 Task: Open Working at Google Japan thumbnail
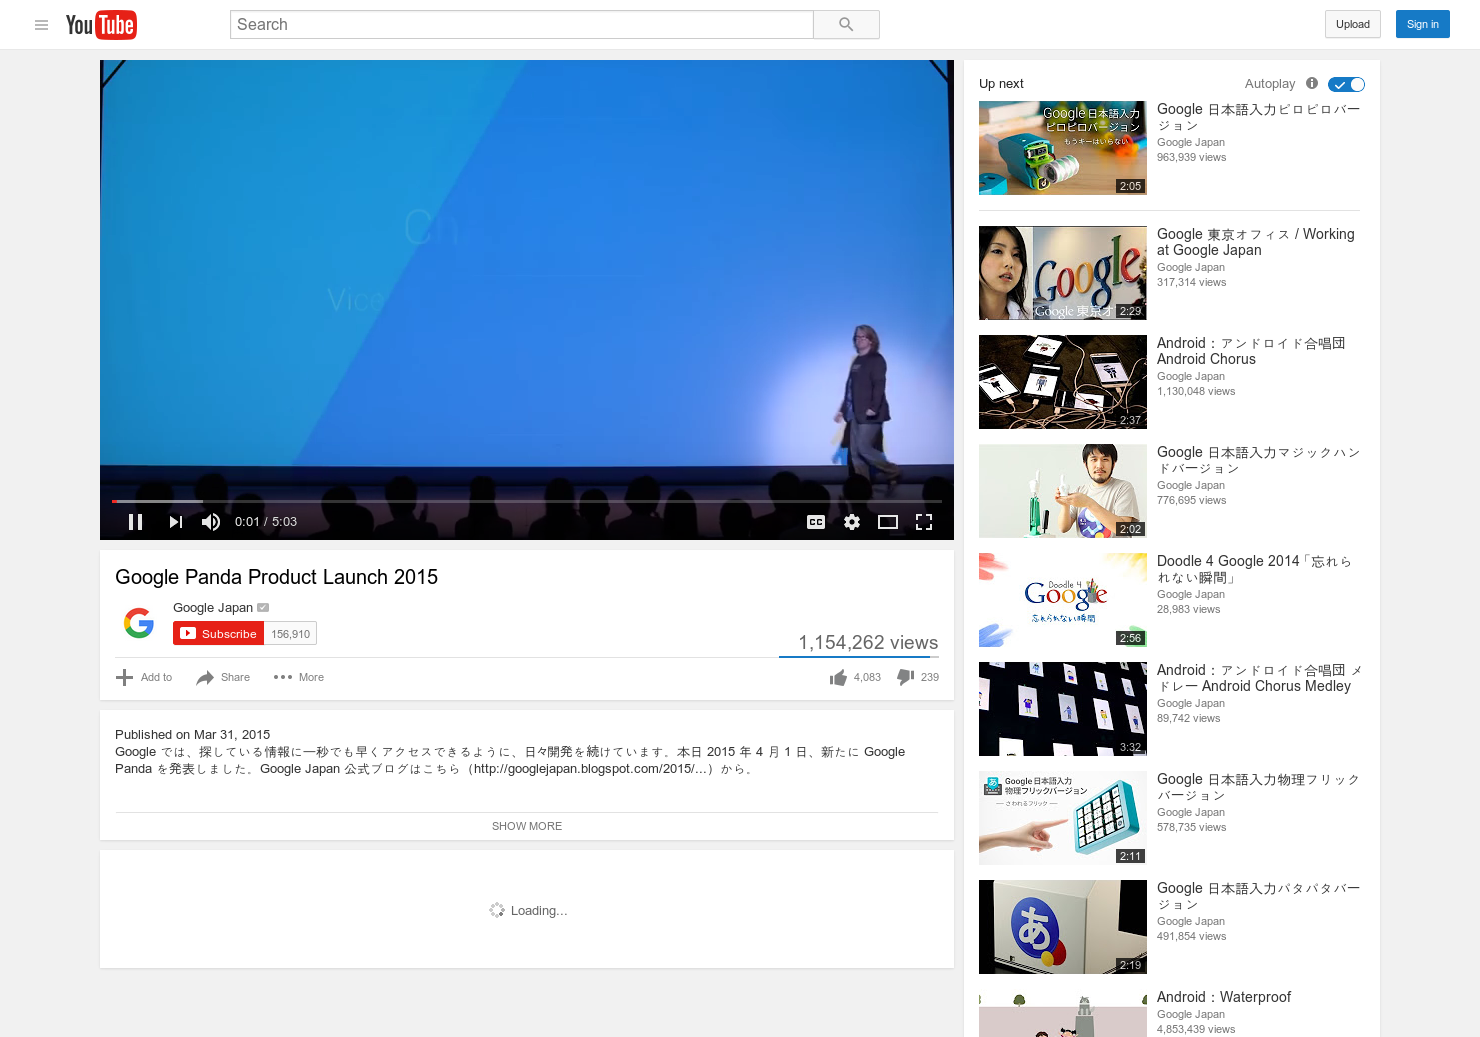tap(1063, 273)
